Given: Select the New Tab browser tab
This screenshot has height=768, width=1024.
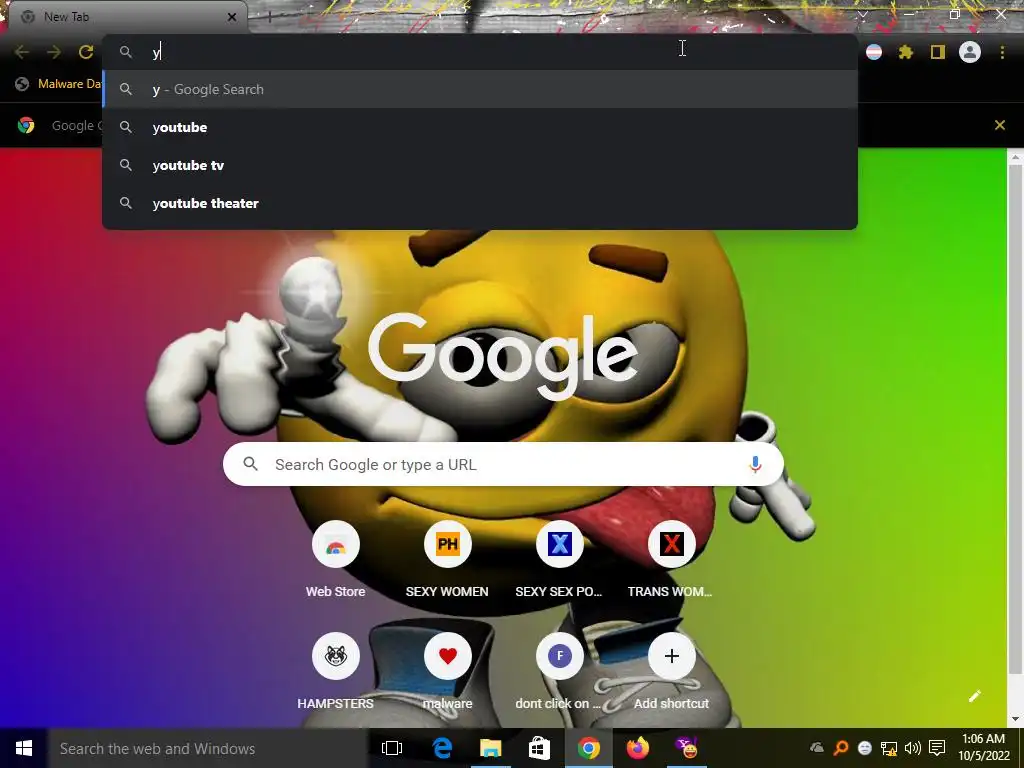Looking at the screenshot, I should [128, 17].
